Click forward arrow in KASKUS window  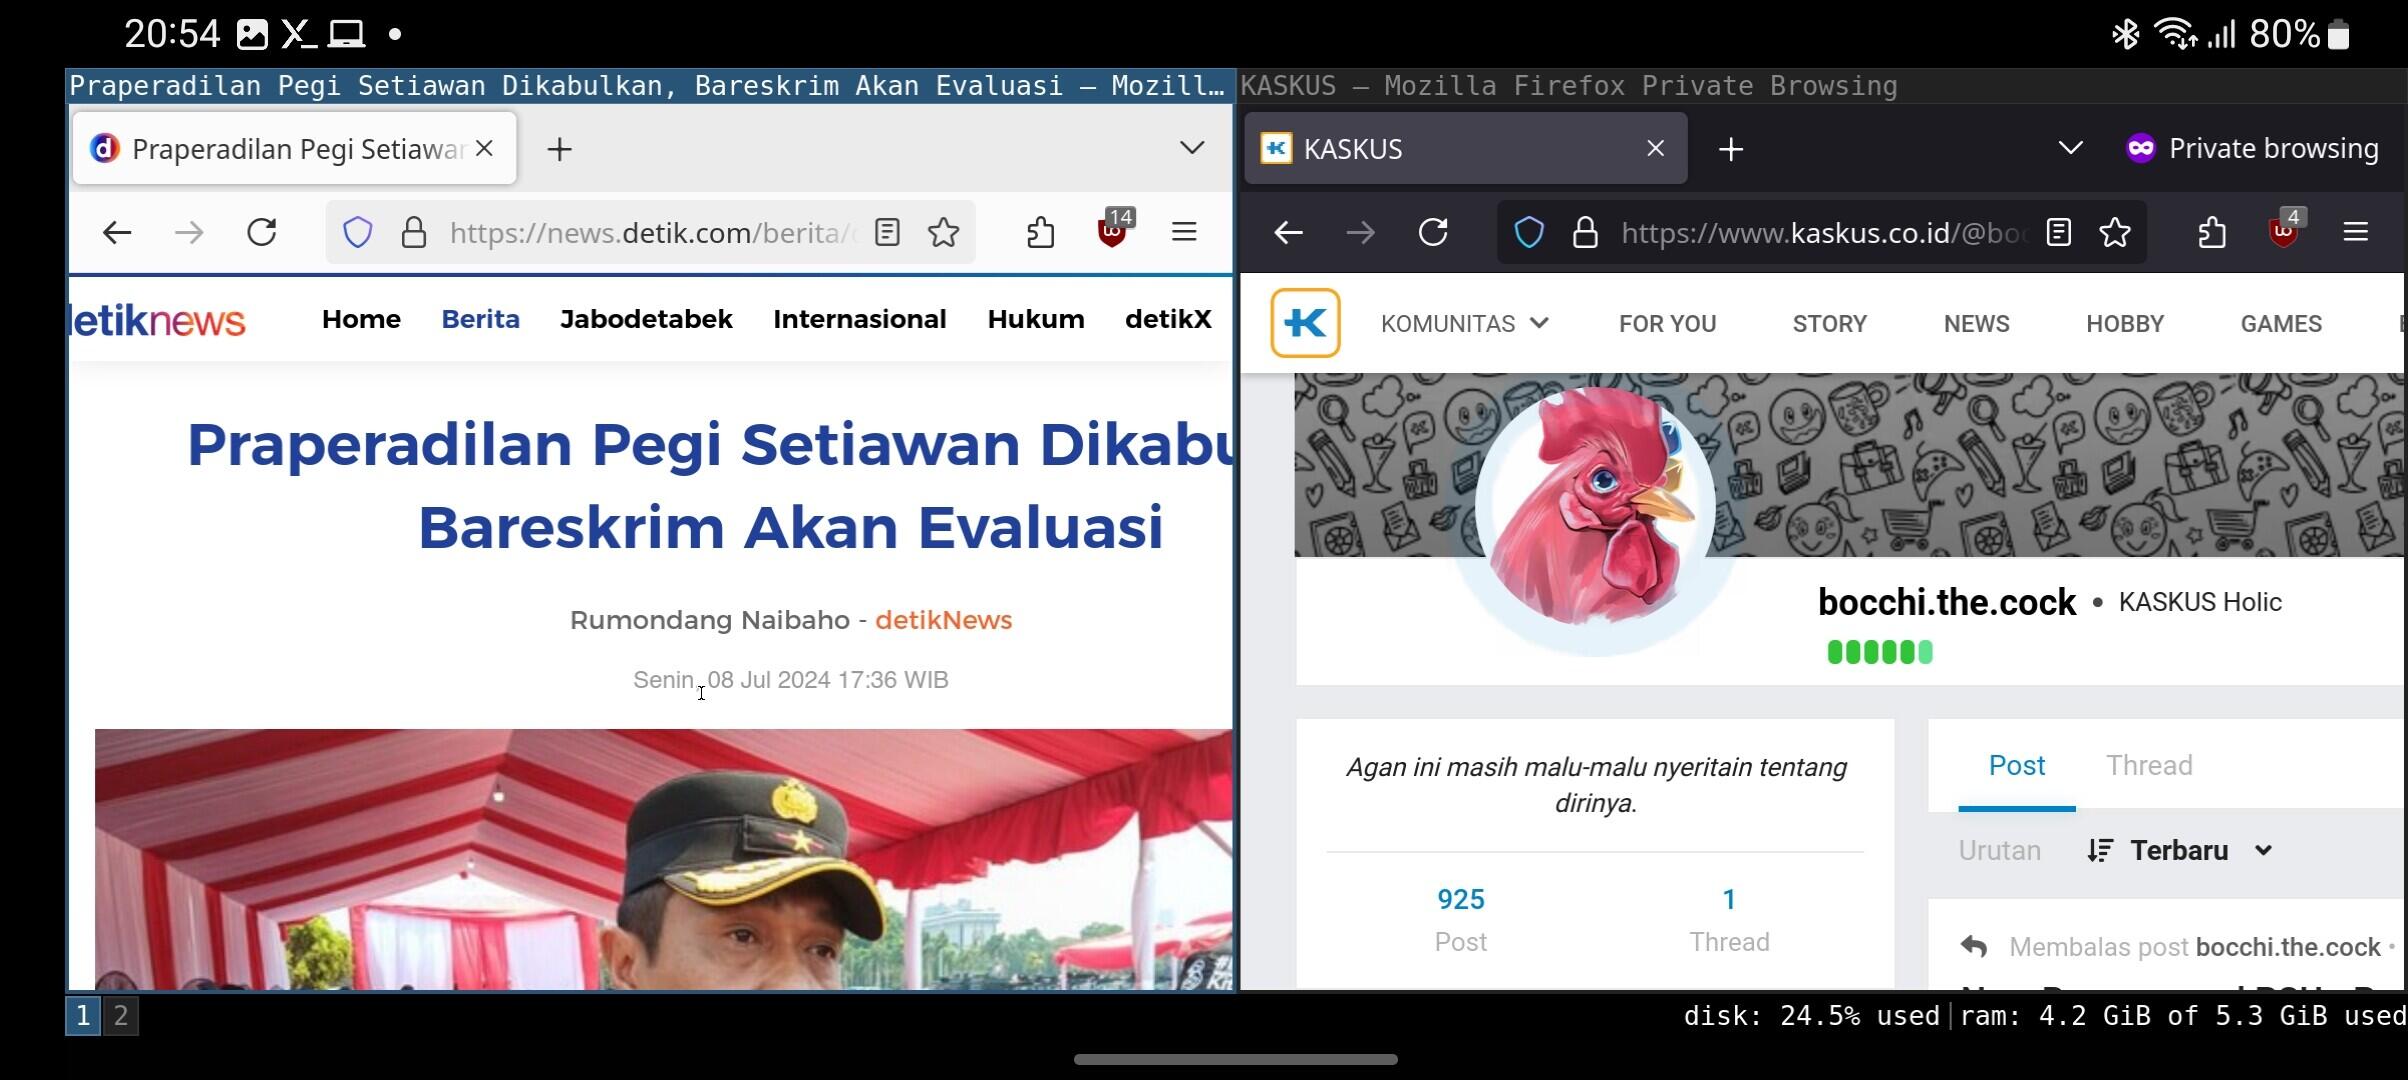[1360, 233]
